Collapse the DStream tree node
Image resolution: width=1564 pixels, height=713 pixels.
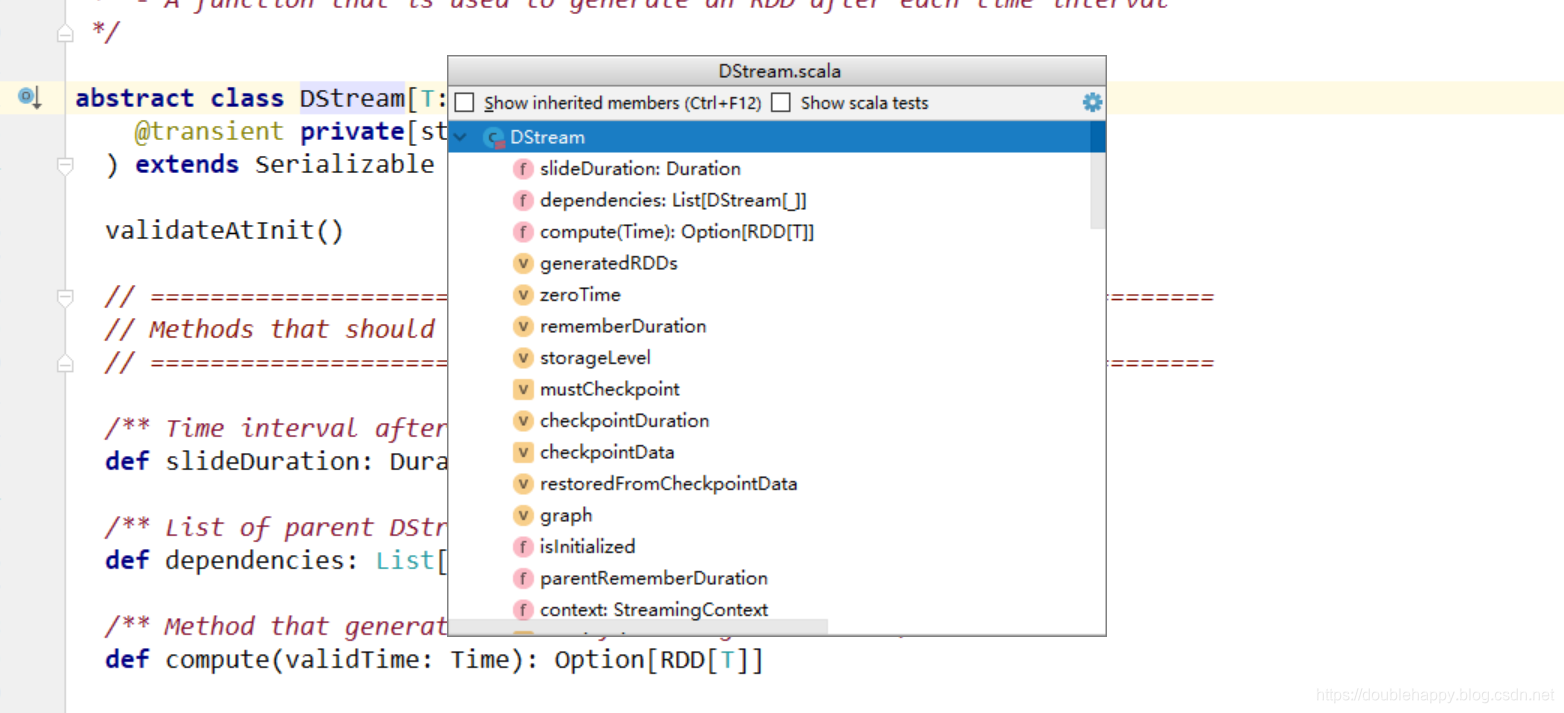coord(461,137)
